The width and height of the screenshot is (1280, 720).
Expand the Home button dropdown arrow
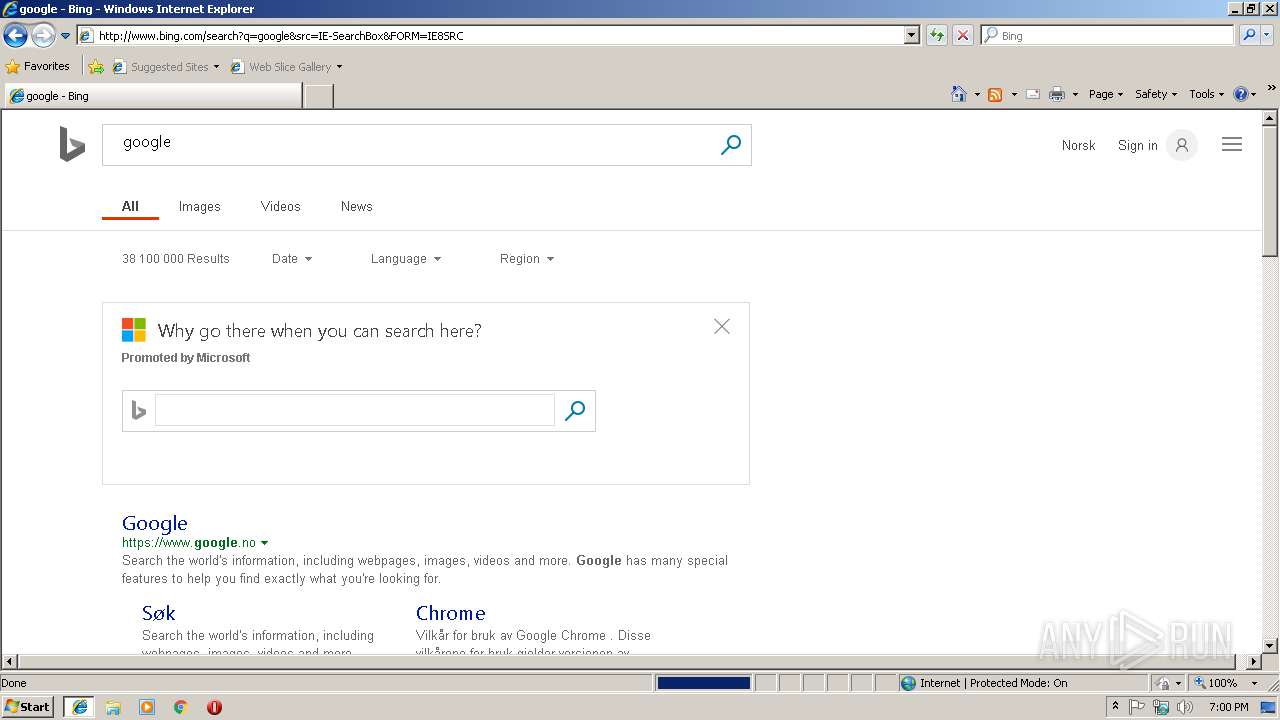pyautogui.click(x=977, y=95)
